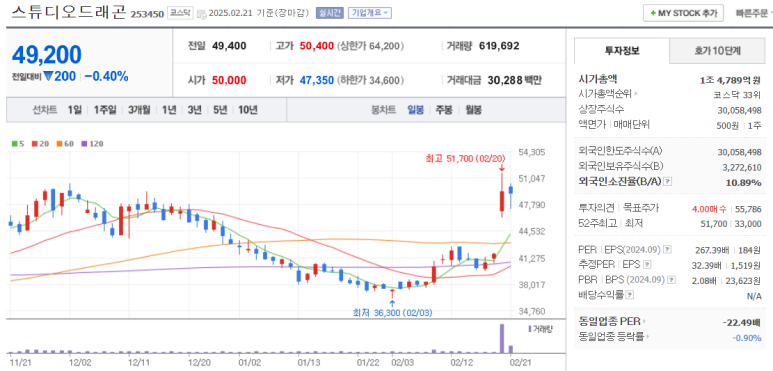
Task: Click the purple 120-day moving average legend
Action: [x=92, y=144]
